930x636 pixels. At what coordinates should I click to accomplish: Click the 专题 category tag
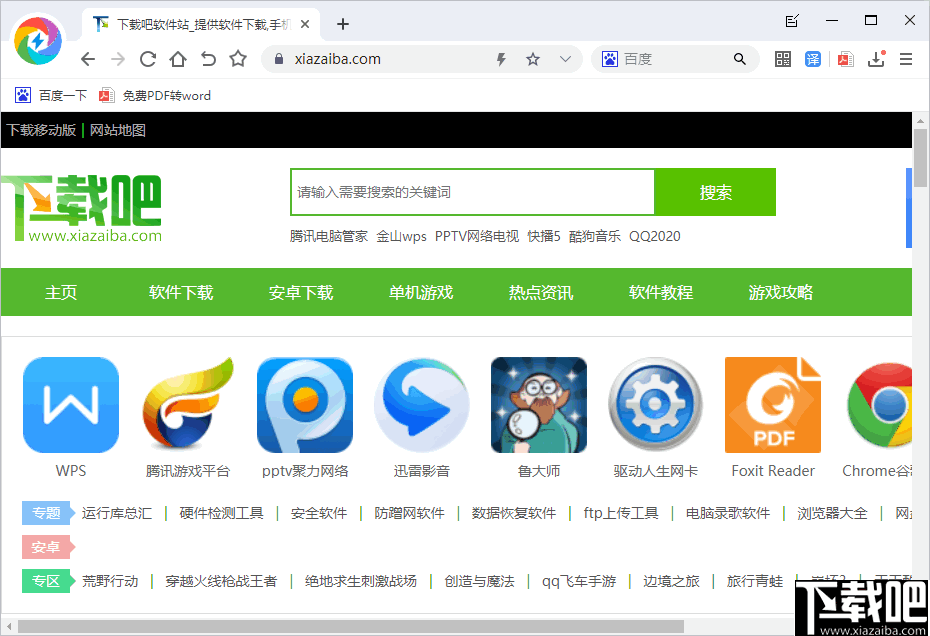pyautogui.click(x=47, y=513)
